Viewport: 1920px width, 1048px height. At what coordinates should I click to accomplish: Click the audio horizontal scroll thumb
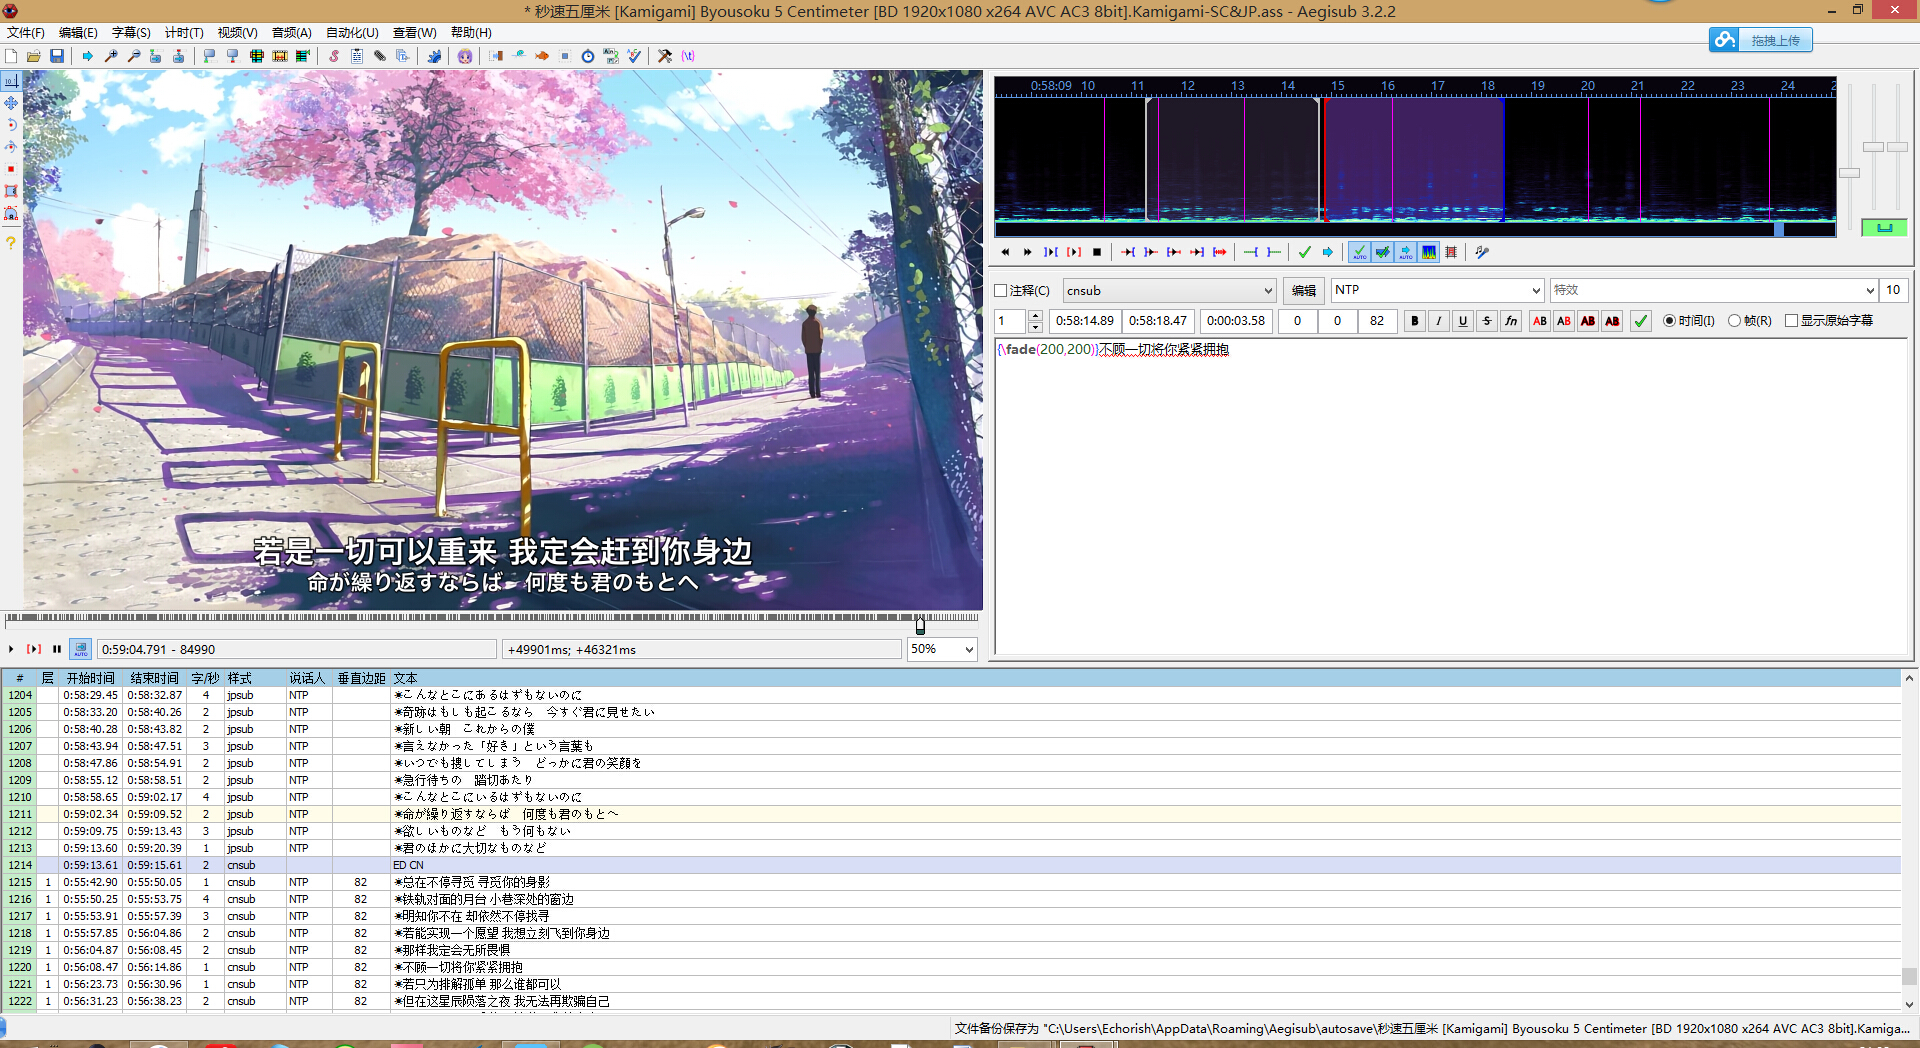(x=1779, y=230)
